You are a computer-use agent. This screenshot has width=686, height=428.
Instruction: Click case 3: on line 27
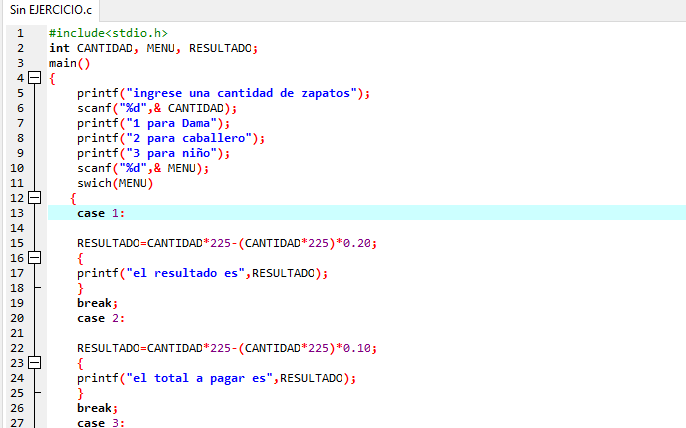pos(101,423)
